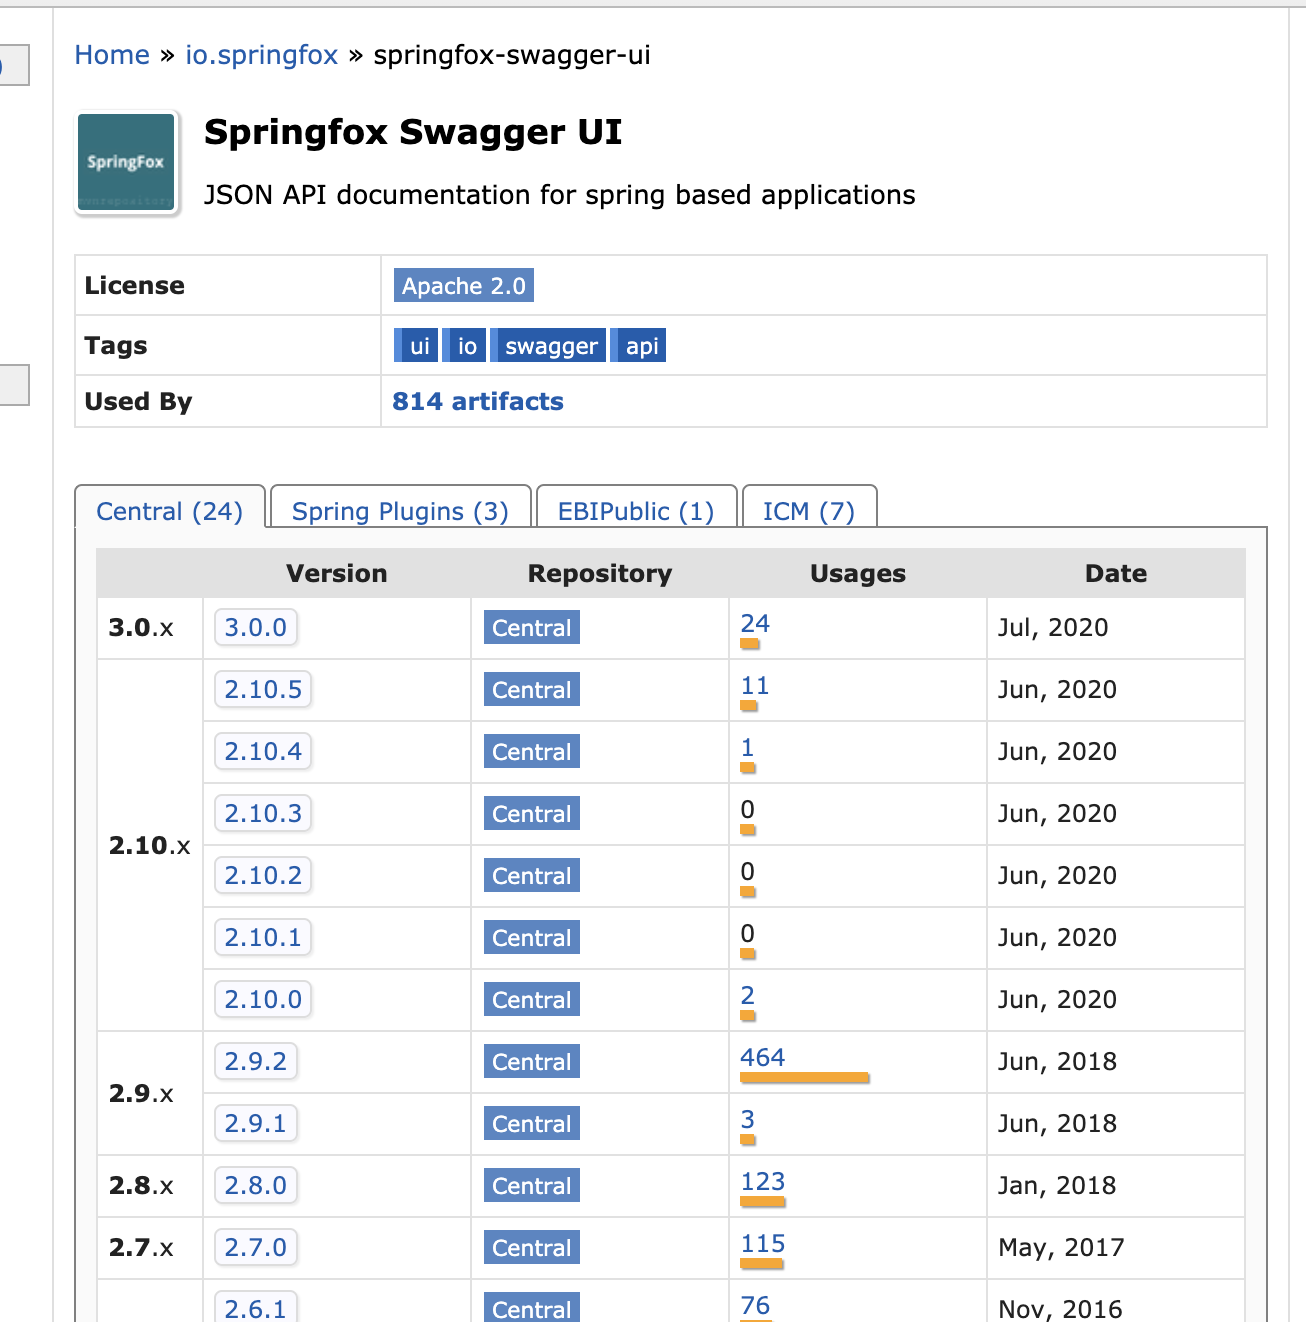The height and width of the screenshot is (1322, 1306).
Task: Go to the Central (24) tab
Action: click(170, 511)
